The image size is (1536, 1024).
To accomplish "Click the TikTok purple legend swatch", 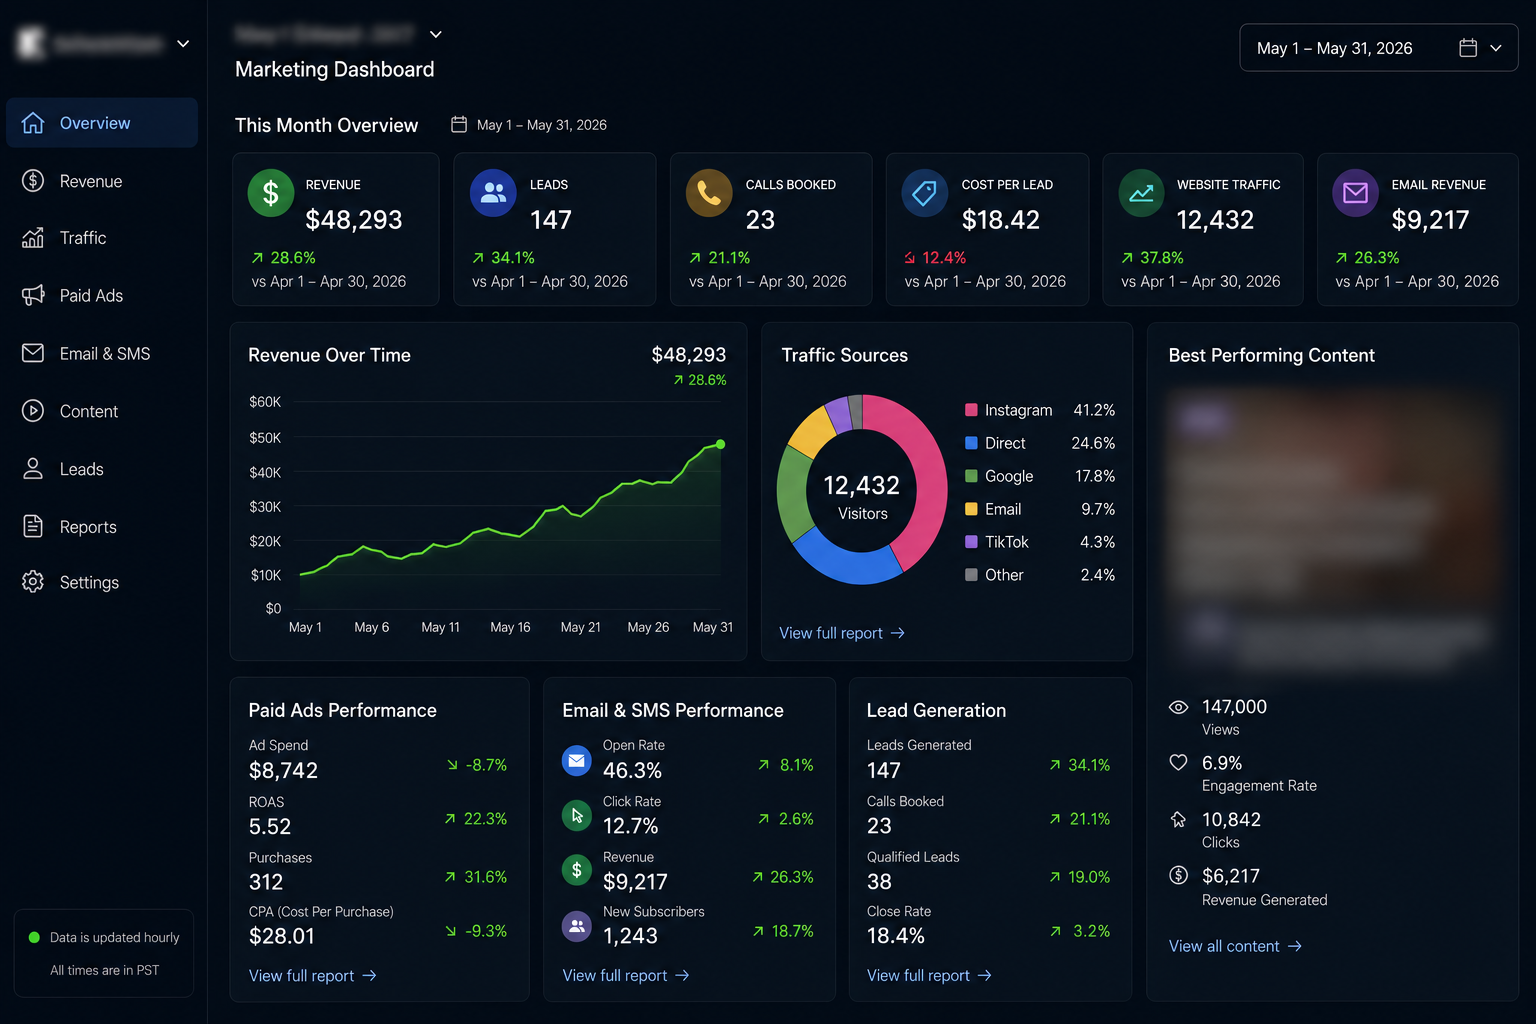I will coord(971,542).
